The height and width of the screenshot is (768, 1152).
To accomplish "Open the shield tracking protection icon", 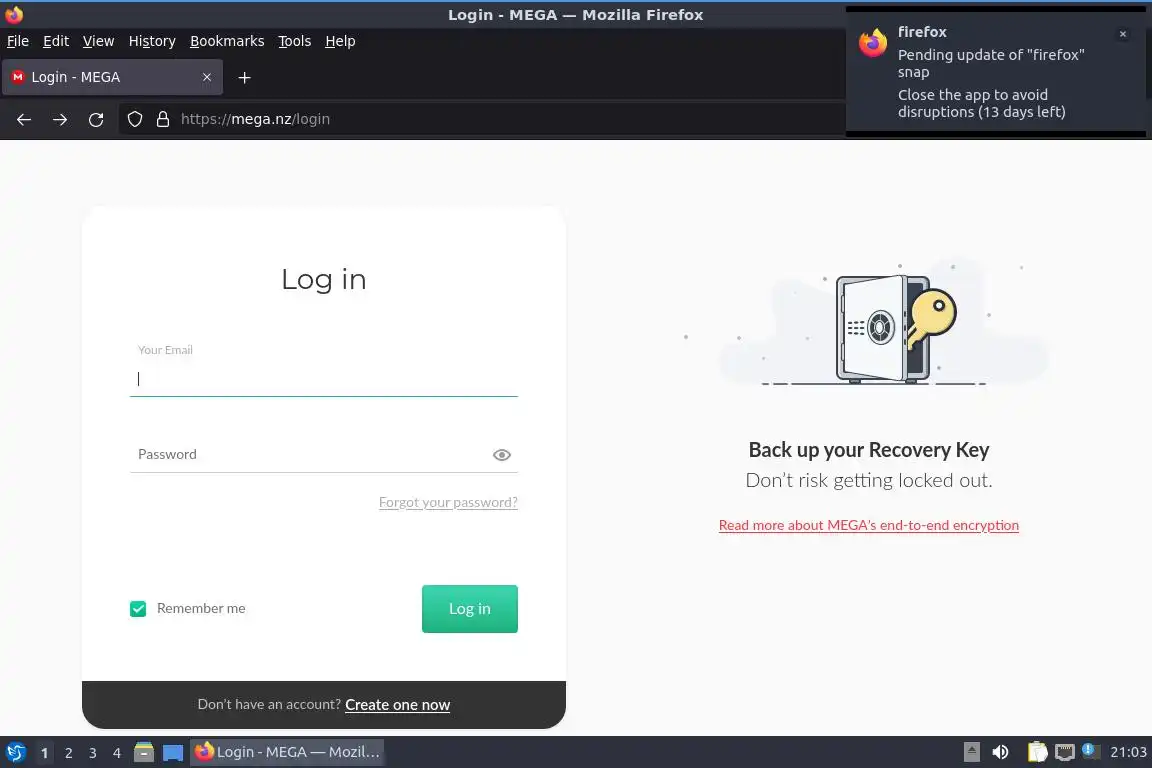I will 134,119.
